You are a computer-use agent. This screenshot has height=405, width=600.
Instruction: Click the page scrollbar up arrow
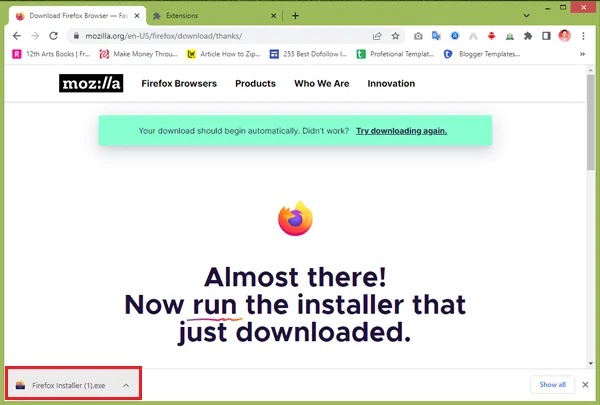[591, 70]
